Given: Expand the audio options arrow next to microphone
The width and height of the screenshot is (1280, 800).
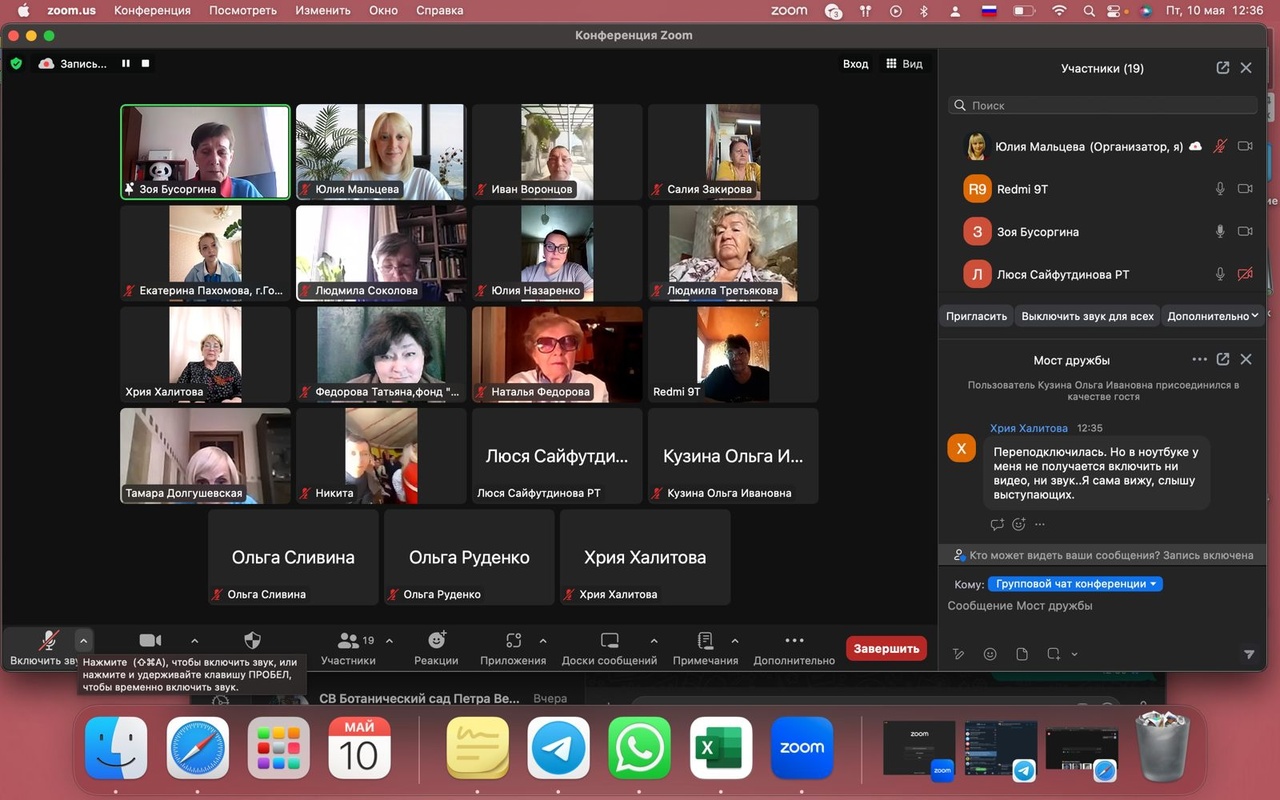Looking at the screenshot, I should tap(84, 641).
